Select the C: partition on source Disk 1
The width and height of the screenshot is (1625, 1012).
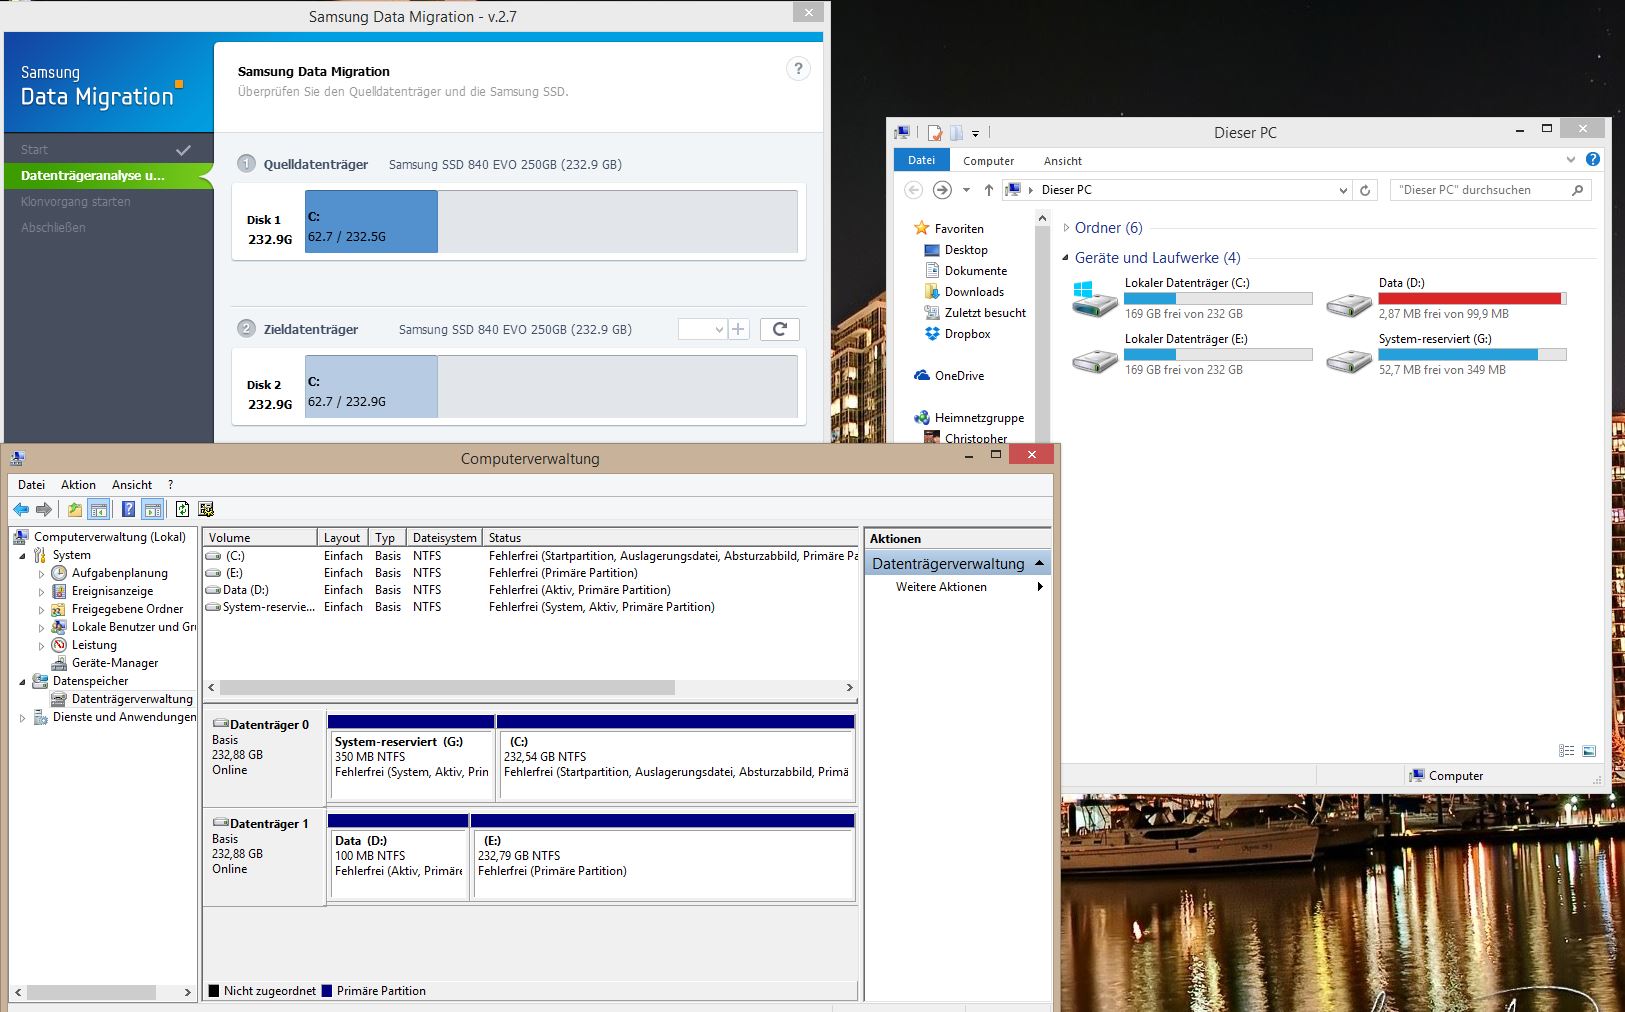371,222
